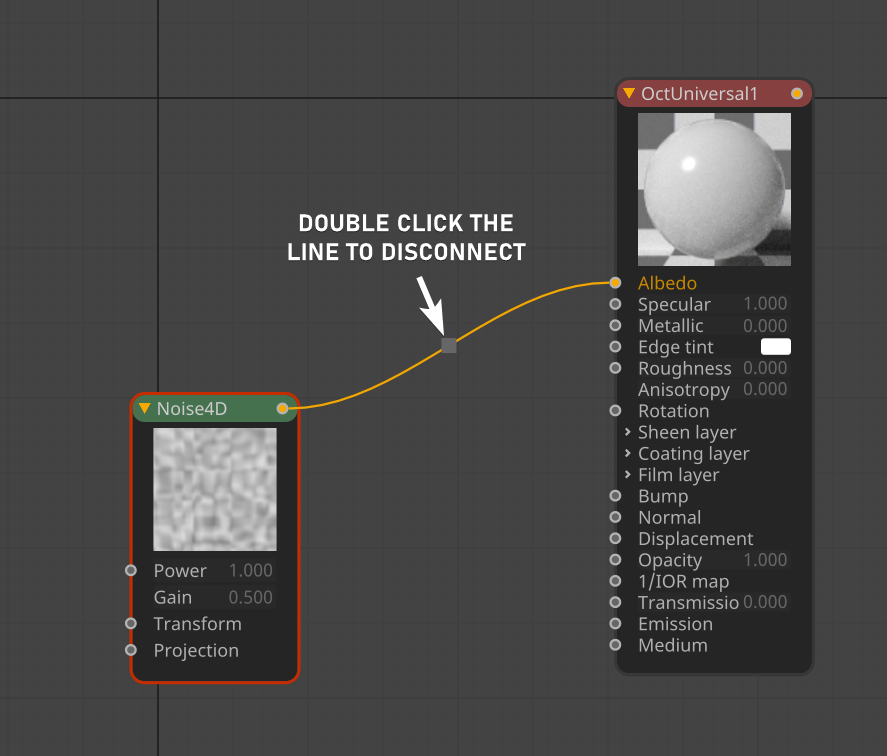Expand the Film layer section
This screenshot has width=887, height=756.
(627, 475)
